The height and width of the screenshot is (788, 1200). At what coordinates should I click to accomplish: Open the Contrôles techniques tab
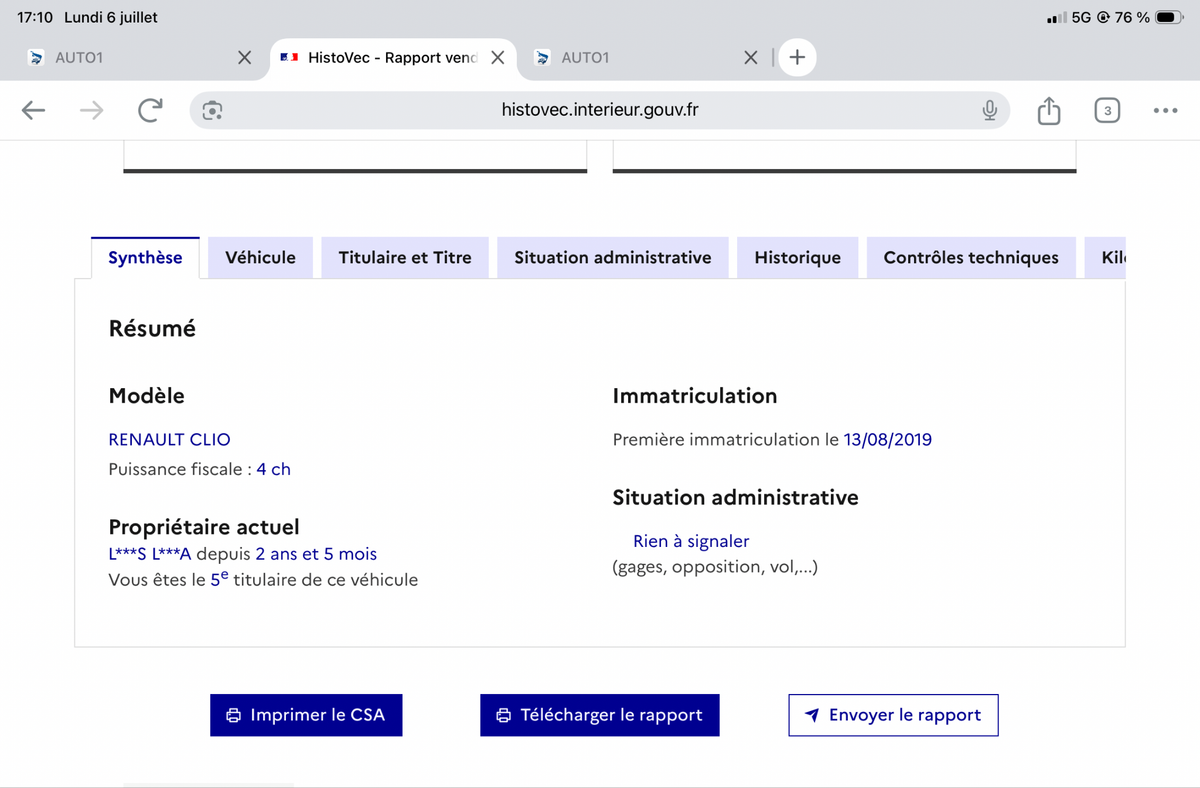click(971, 257)
